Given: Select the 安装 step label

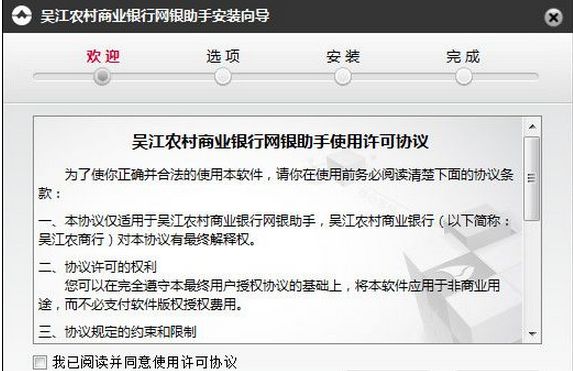Looking at the screenshot, I should (343, 57).
